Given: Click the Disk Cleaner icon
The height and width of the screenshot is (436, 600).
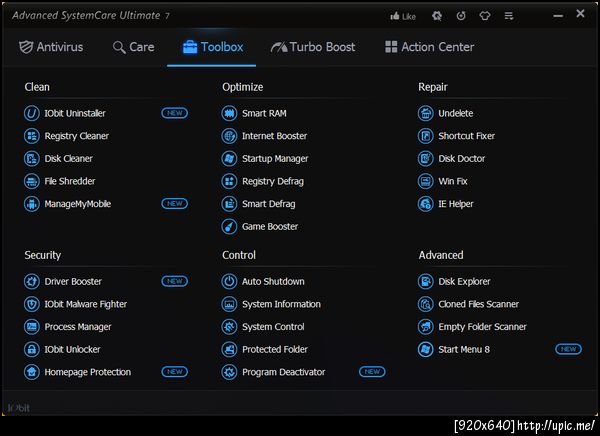Looking at the screenshot, I should click(x=32, y=158).
